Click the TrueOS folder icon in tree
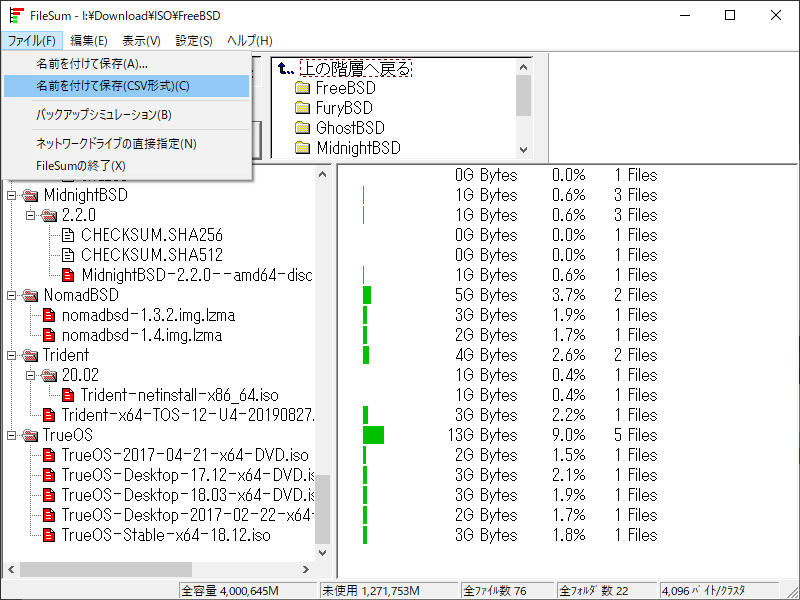The width and height of the screenshot is (800, 600). pos(31,435)
